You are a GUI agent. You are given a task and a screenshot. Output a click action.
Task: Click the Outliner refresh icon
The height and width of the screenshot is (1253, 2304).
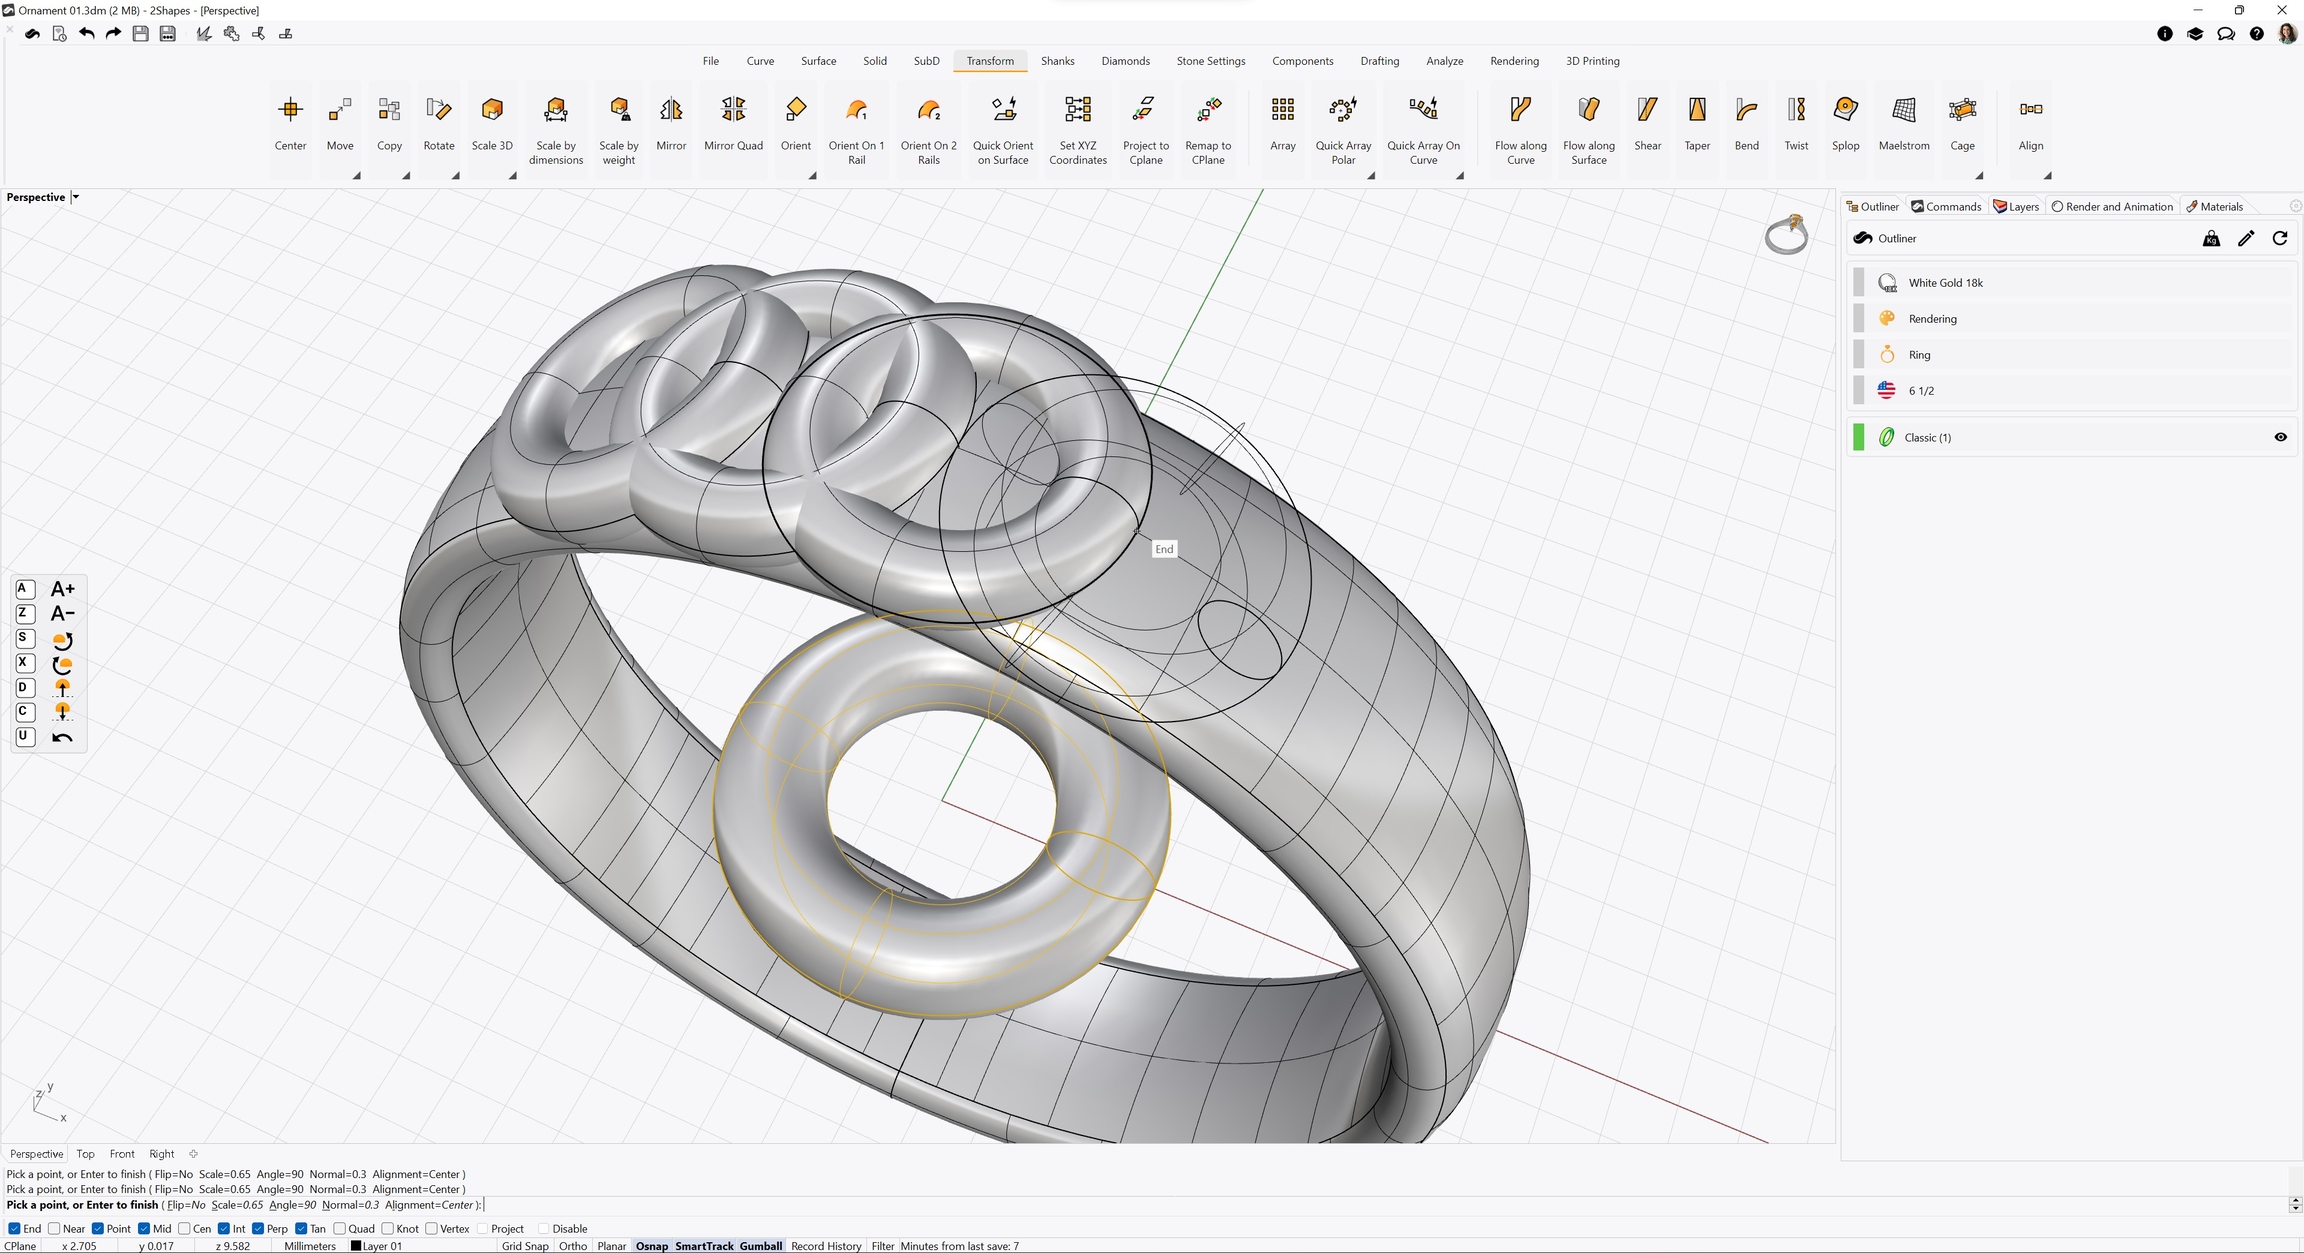pyautogui.click(x=2280, y=238)
